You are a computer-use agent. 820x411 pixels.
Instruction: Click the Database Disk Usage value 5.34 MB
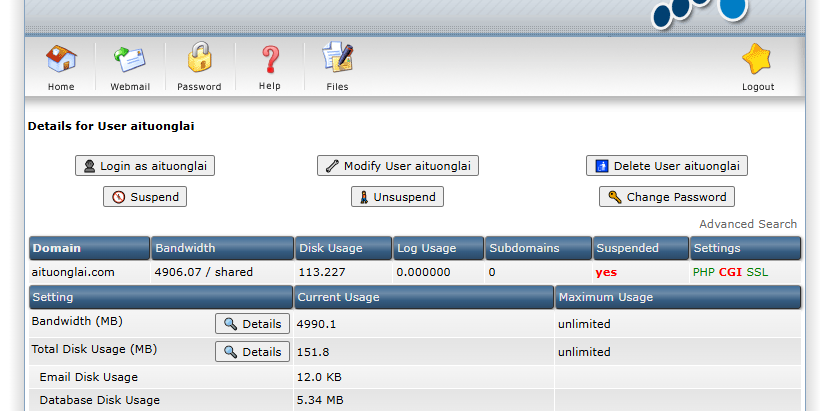[x=320, y=400]
